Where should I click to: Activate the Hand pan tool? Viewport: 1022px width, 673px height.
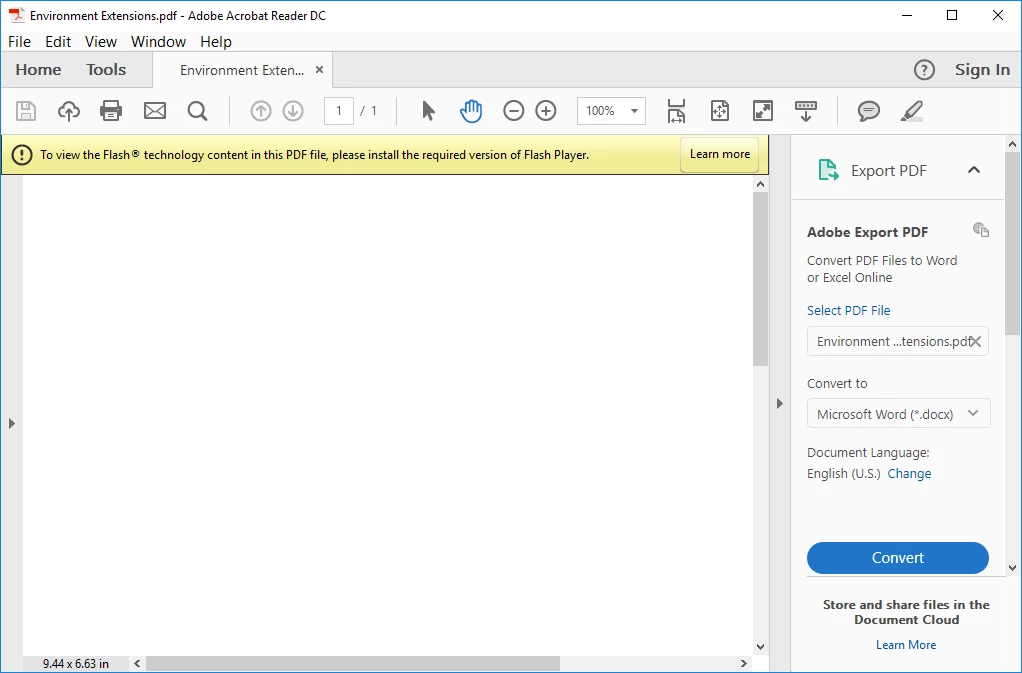(x=471, y=111)
